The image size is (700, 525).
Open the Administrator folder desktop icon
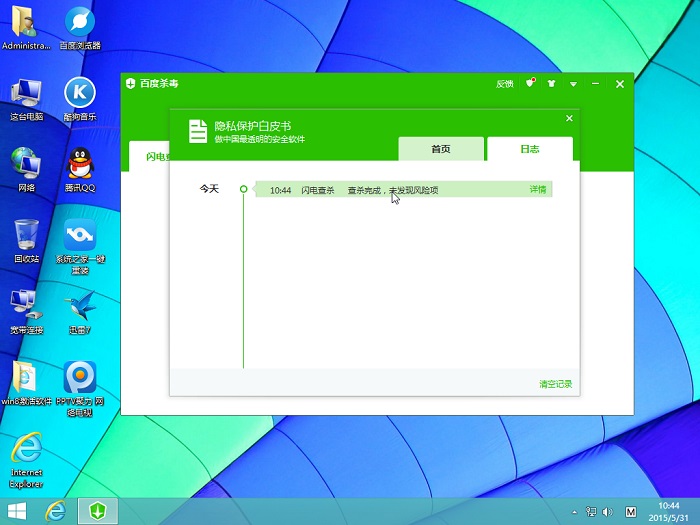point(25,28)
